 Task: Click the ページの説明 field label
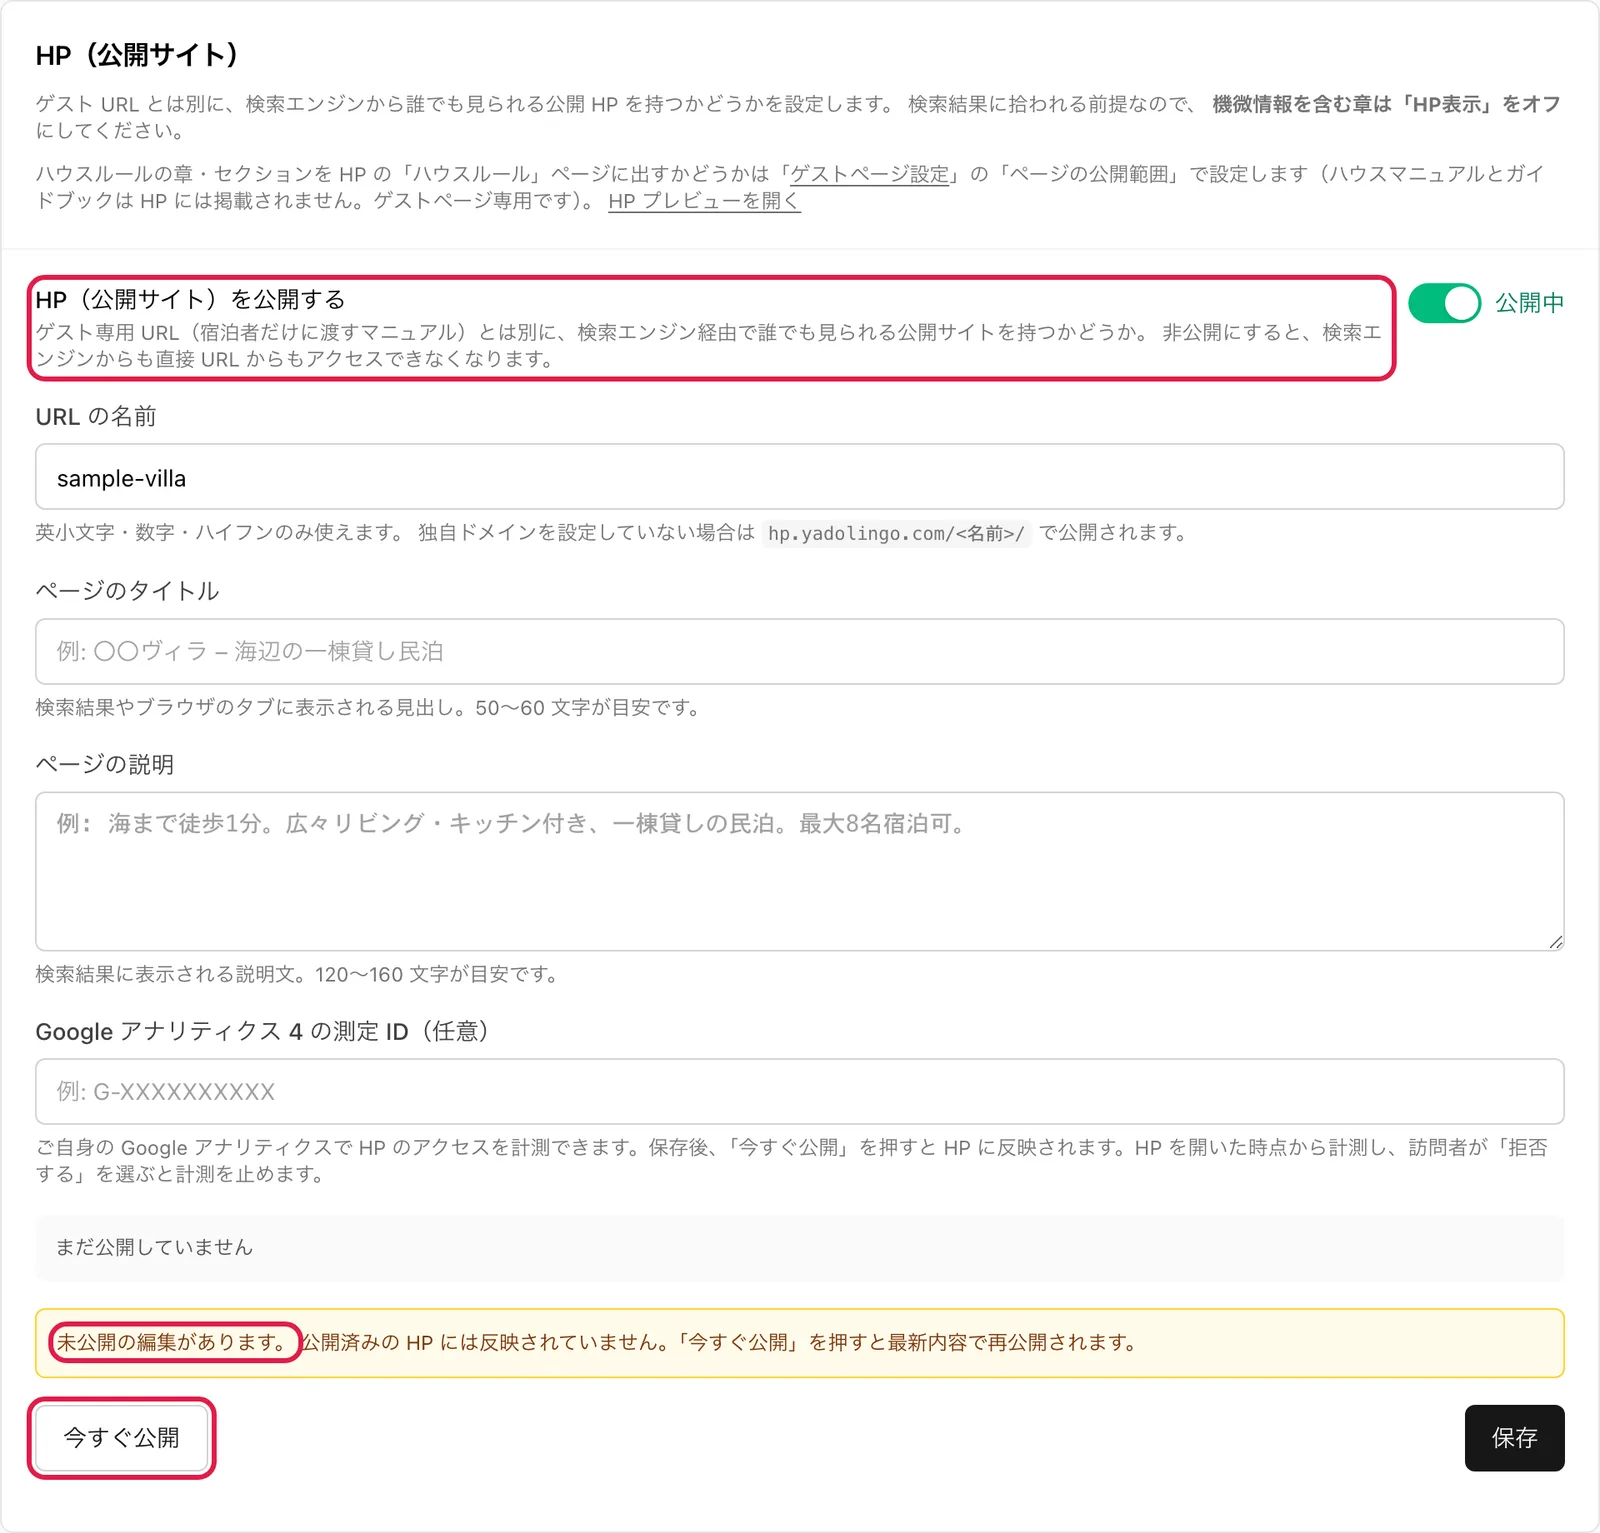(x=105, y=765)
